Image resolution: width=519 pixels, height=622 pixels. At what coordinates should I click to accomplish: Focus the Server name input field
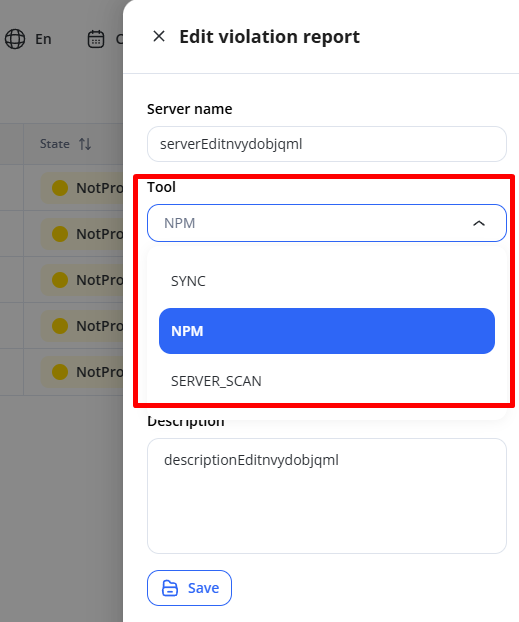click(x=327, y=144)
